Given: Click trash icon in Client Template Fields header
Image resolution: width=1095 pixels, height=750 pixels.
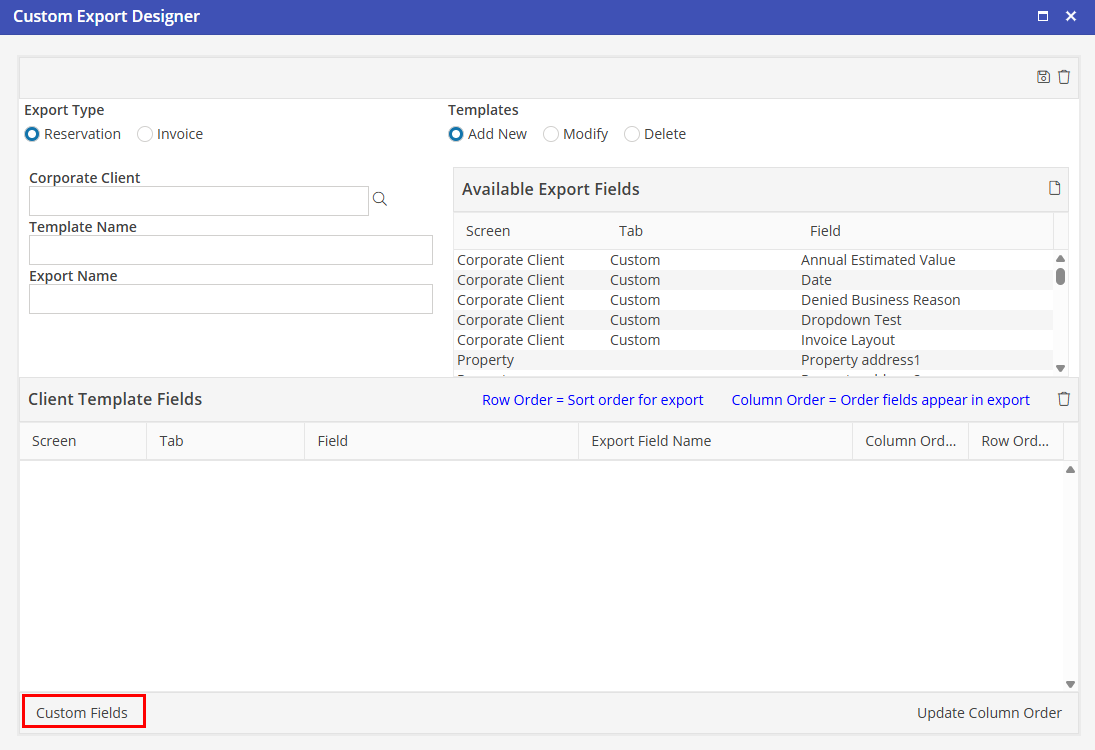Looking at the screenshot, I should pyautogui.click(x=1064, y=399).
